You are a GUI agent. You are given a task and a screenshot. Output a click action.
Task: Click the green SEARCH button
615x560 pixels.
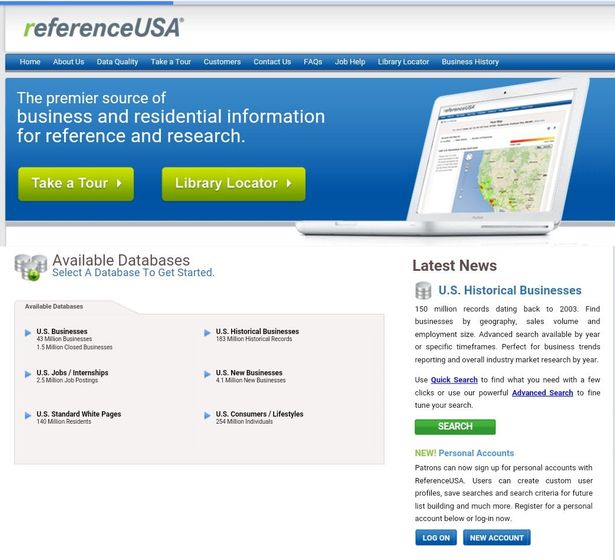tap(455, 427)
